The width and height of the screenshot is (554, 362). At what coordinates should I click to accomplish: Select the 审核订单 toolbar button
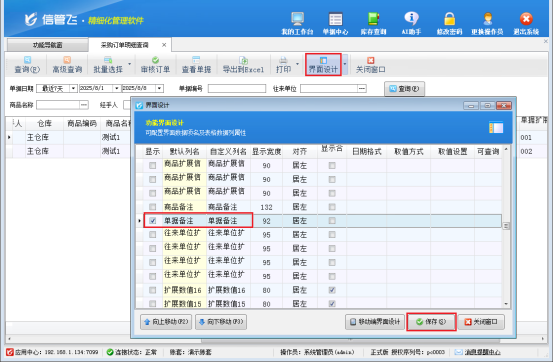point(155,65)
